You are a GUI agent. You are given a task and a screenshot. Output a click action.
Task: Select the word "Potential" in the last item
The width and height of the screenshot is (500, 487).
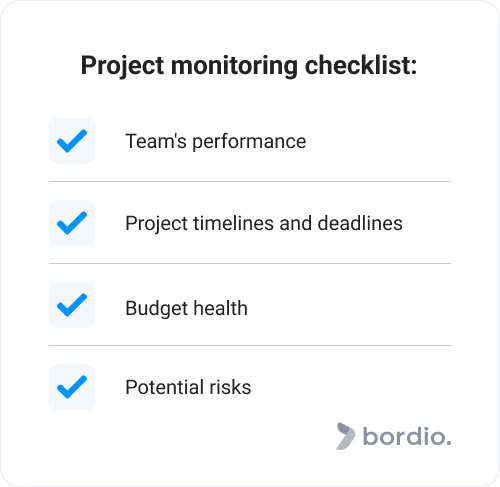click(165, 387)
